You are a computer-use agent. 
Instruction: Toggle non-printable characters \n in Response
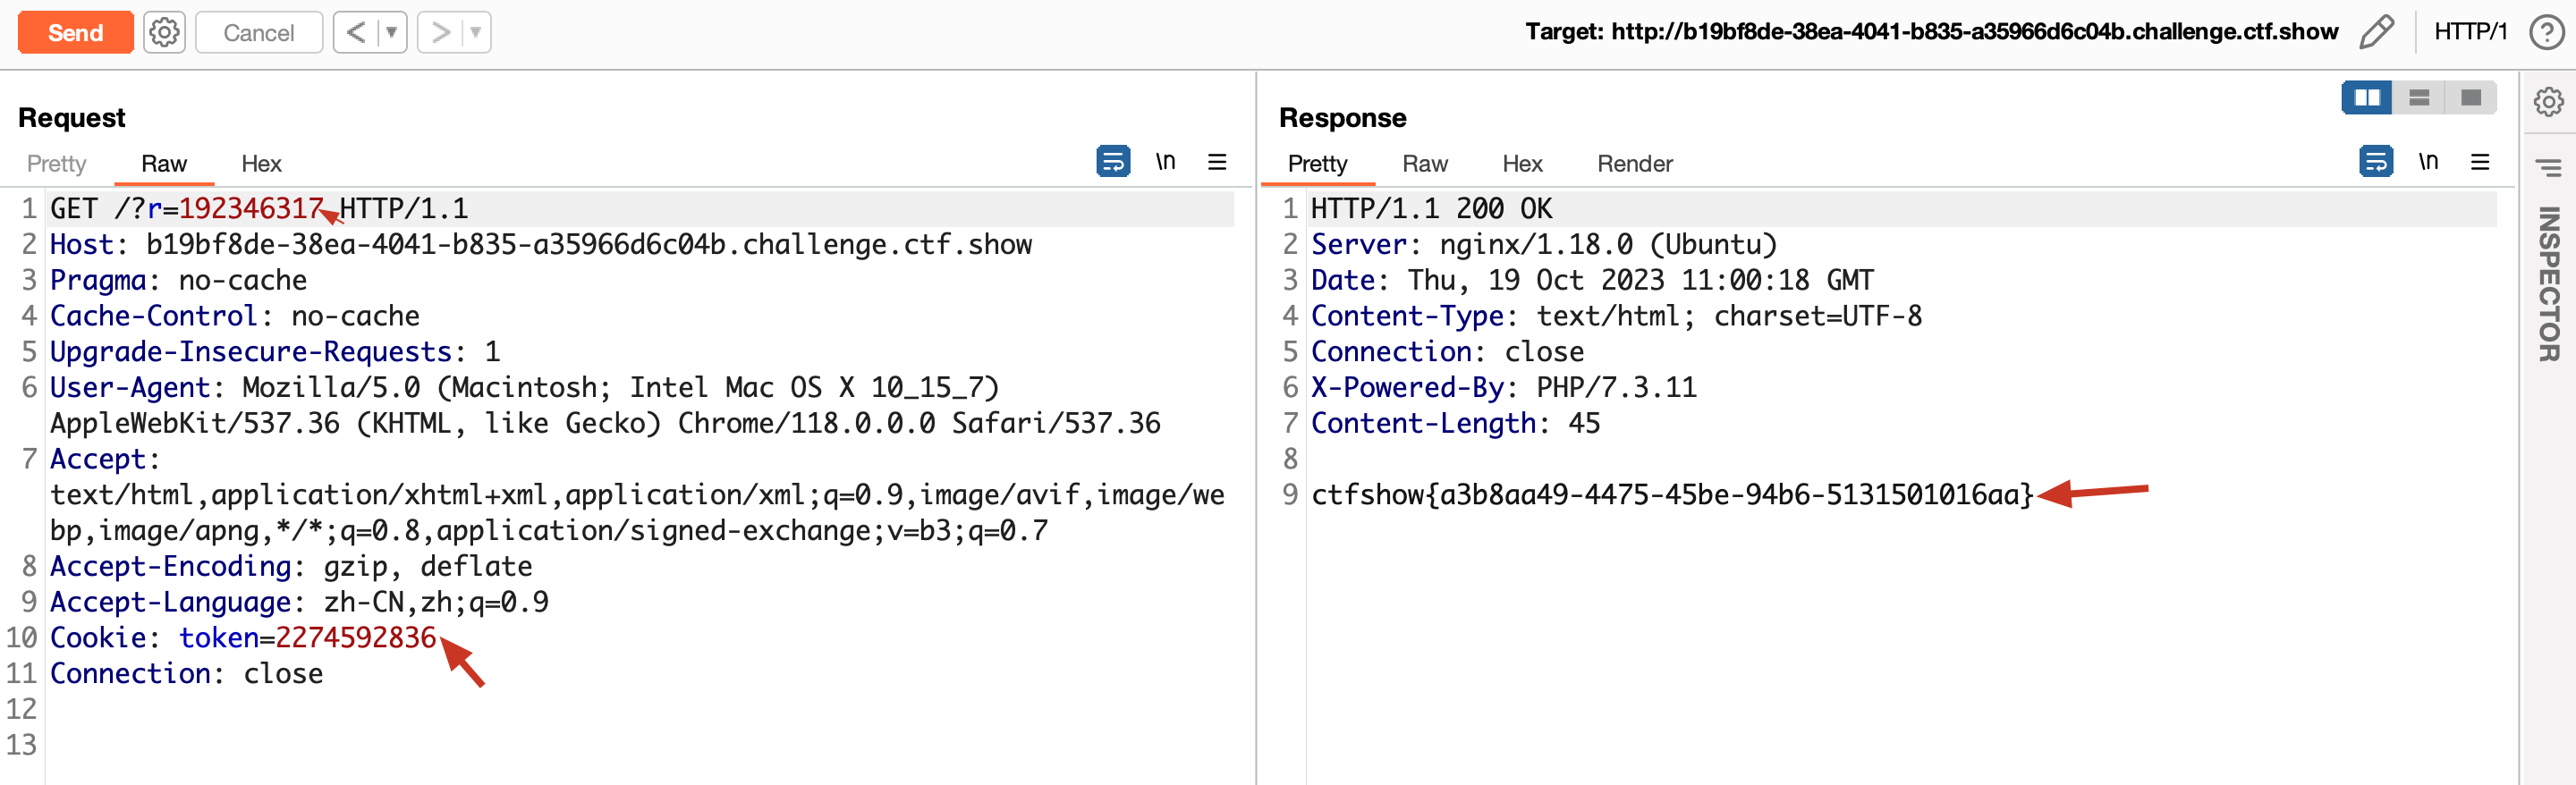(2428, 161)
